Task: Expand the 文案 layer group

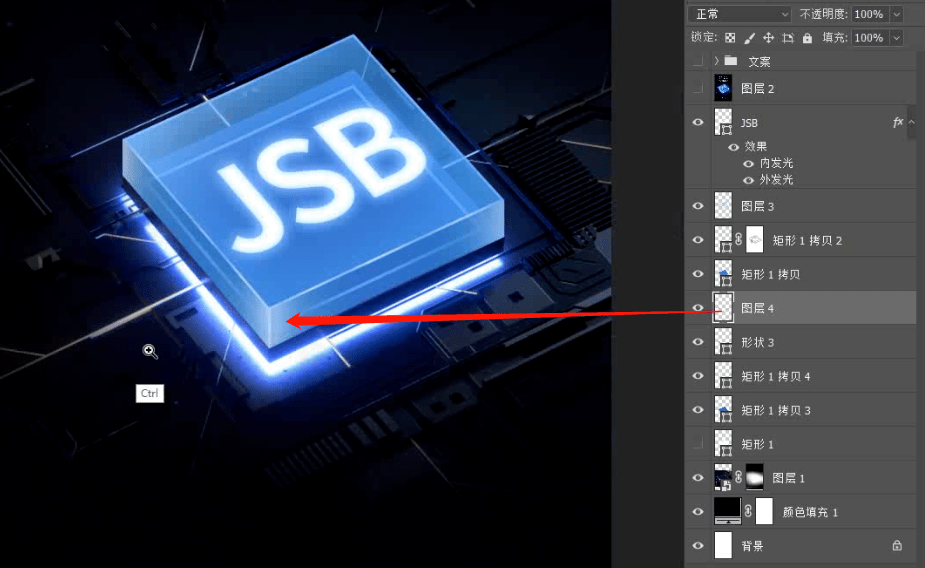Action: point(716,61)
